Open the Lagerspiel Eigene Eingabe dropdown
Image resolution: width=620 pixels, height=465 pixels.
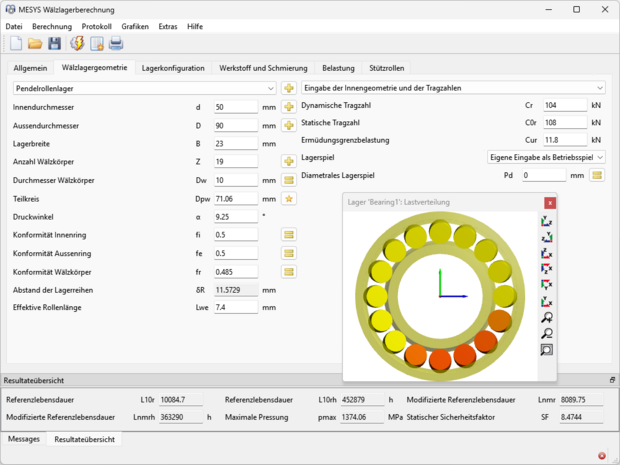[546, 157]
